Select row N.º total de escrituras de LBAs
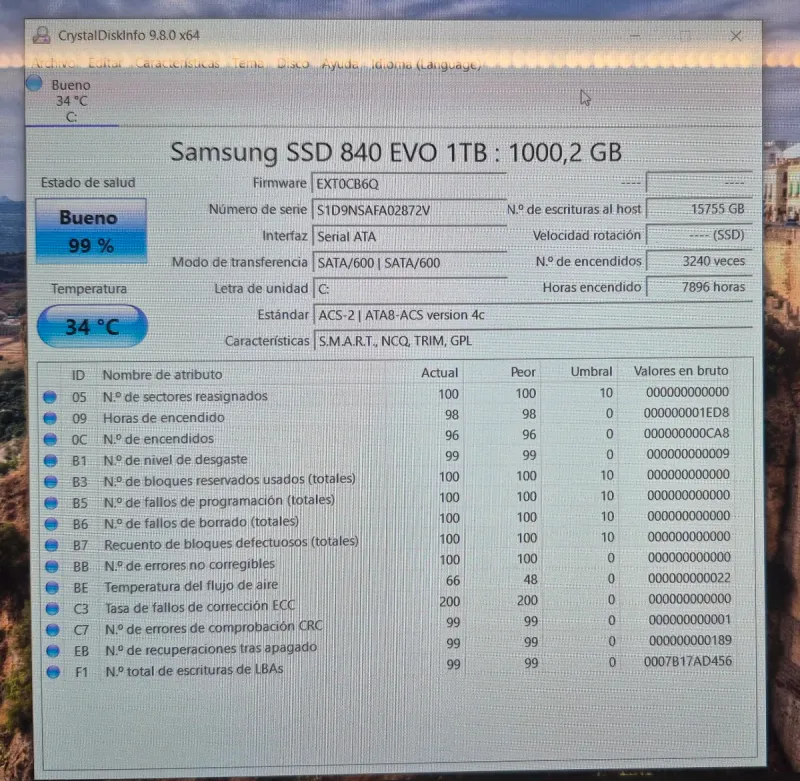Screen dimensions: 800x781 click(x=390, y=667)
